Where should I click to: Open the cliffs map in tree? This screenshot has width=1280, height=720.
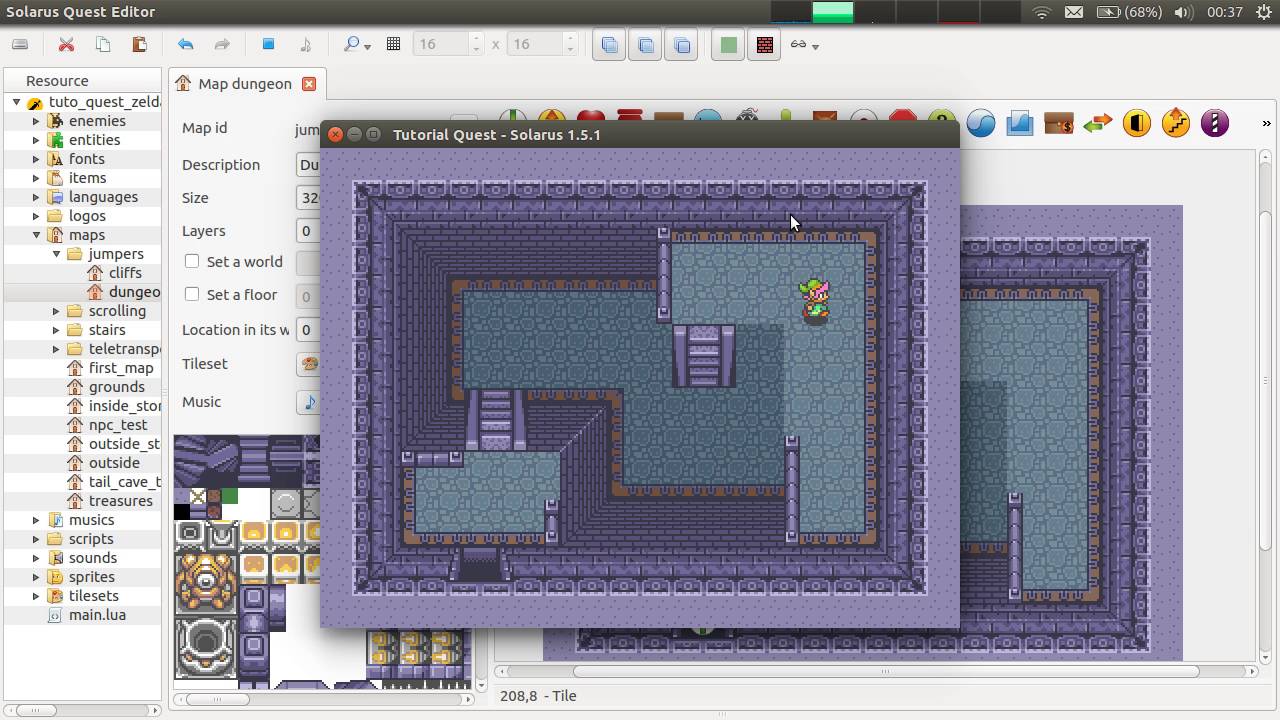125,273
